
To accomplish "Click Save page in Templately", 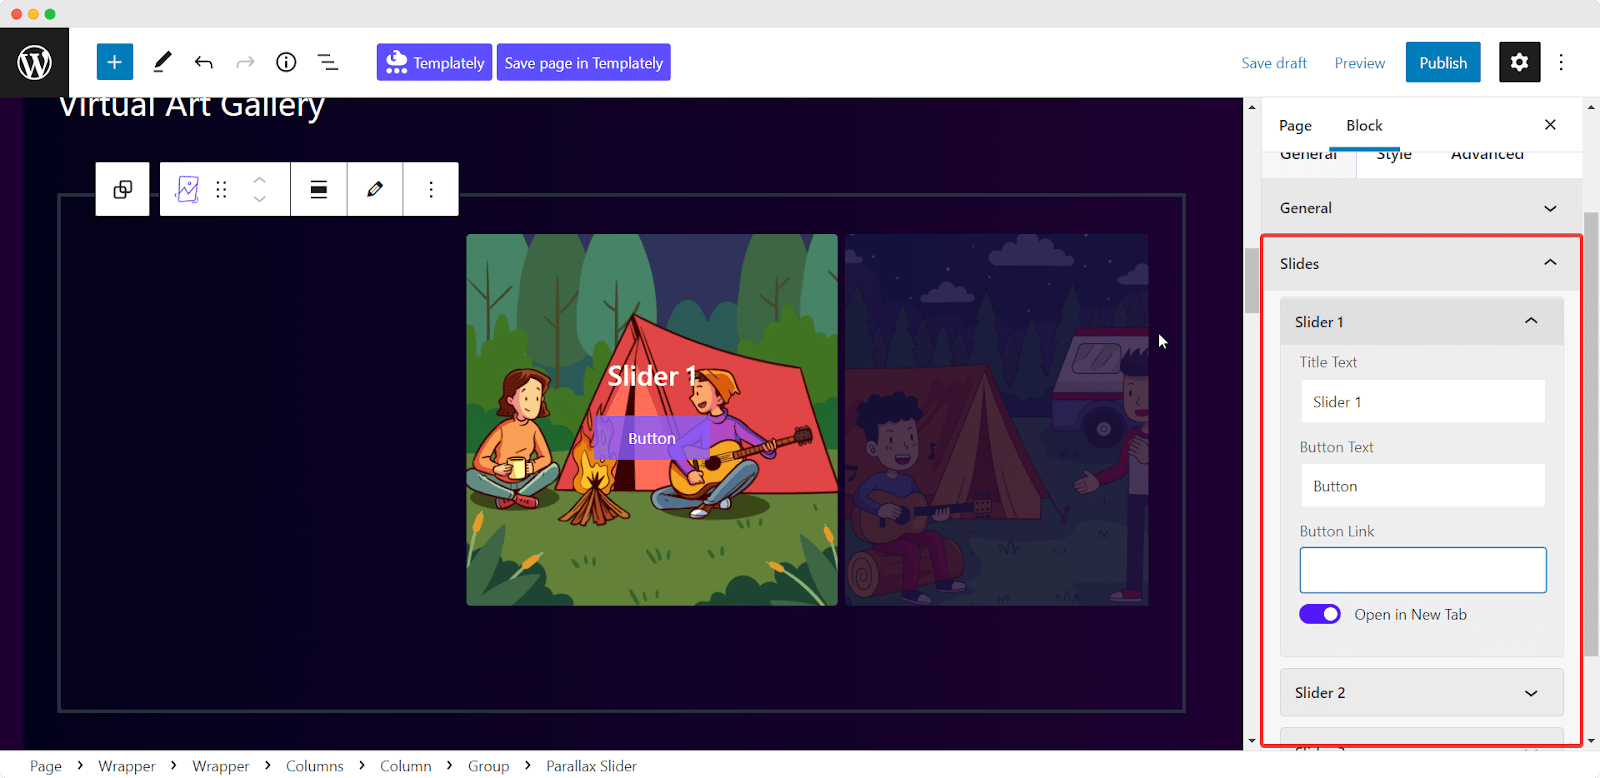I will tap(583, 62).
